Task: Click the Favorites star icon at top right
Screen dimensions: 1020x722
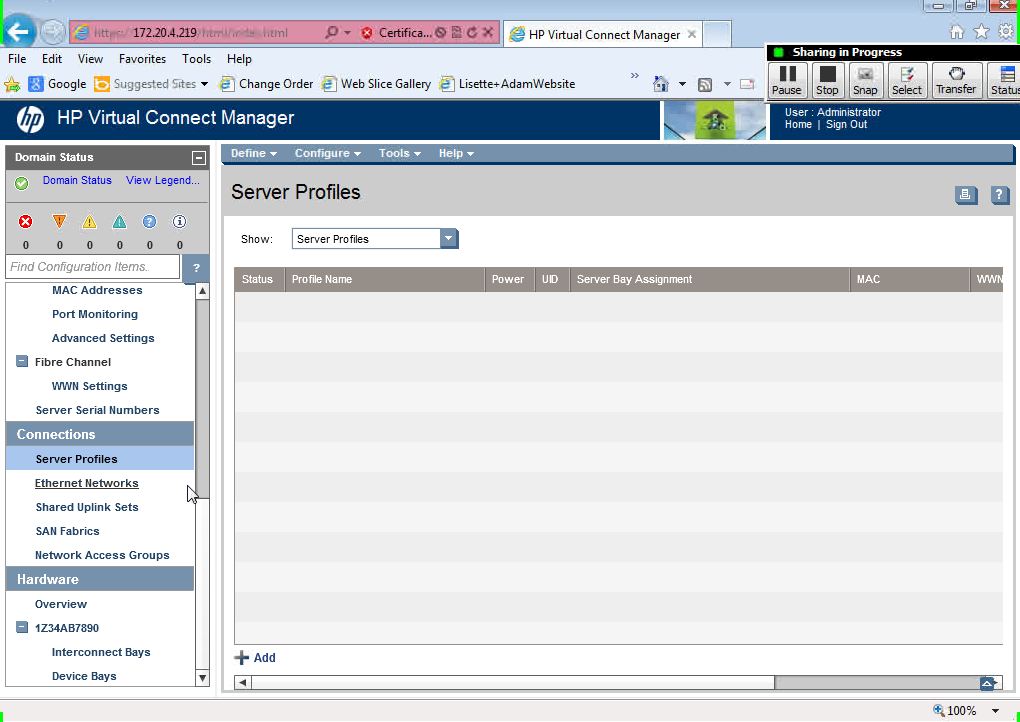Action: (982, 31)
